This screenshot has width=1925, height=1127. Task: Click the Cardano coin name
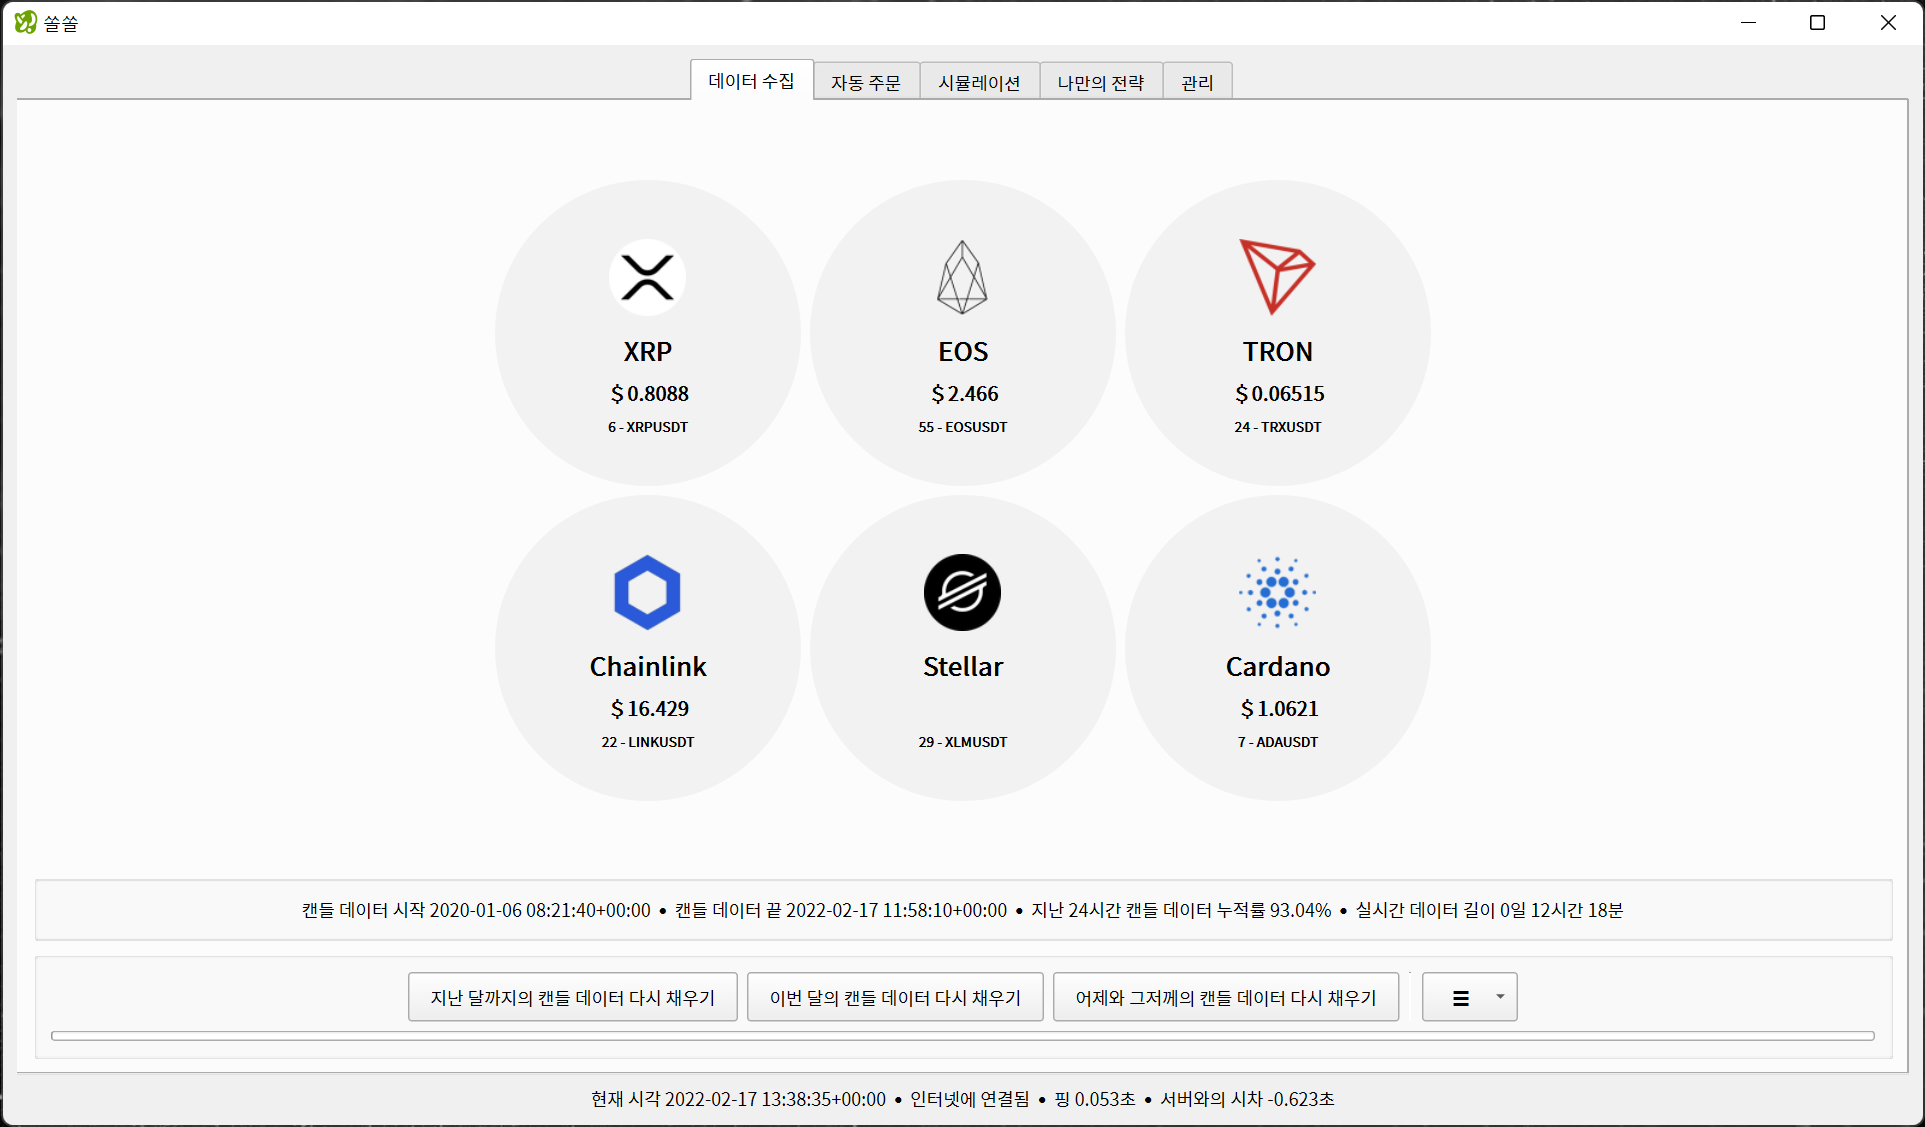(x=1278, y=667)
